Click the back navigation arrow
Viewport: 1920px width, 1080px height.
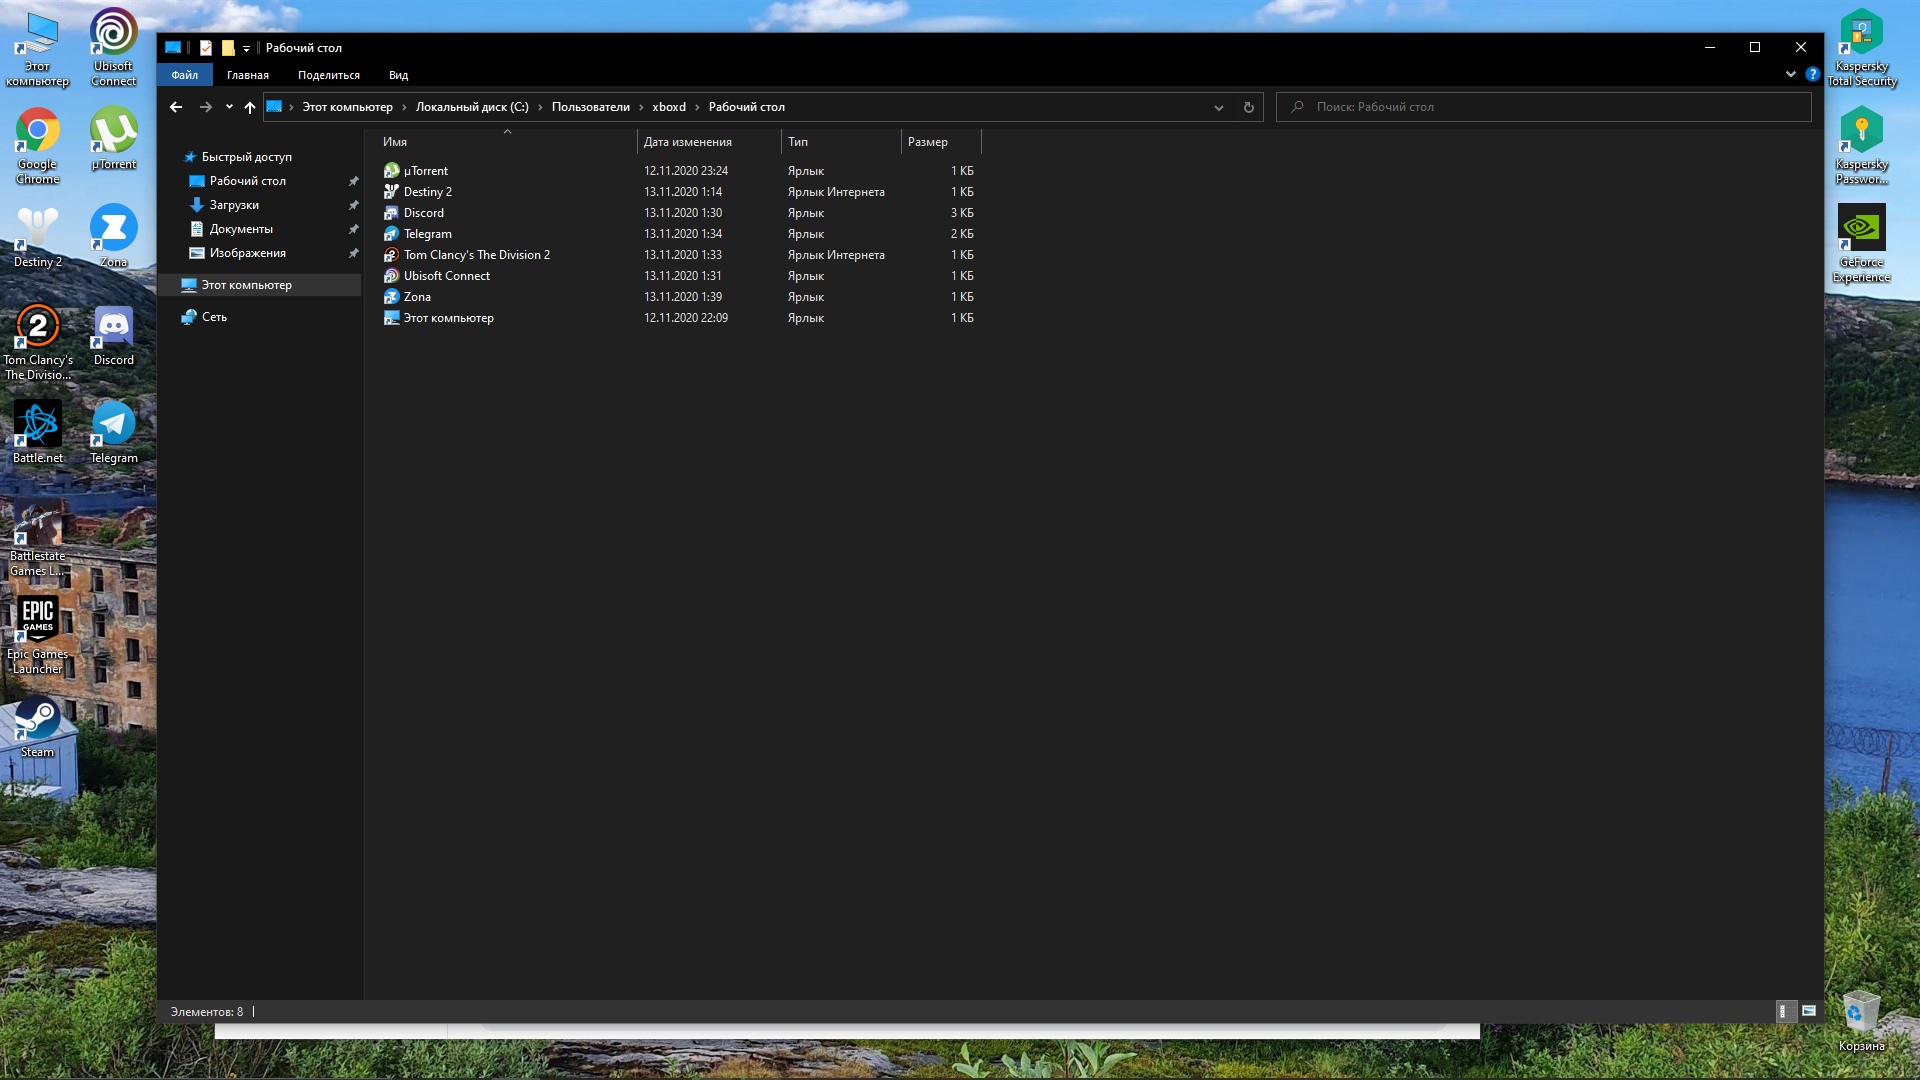click(x=176, y=107)
